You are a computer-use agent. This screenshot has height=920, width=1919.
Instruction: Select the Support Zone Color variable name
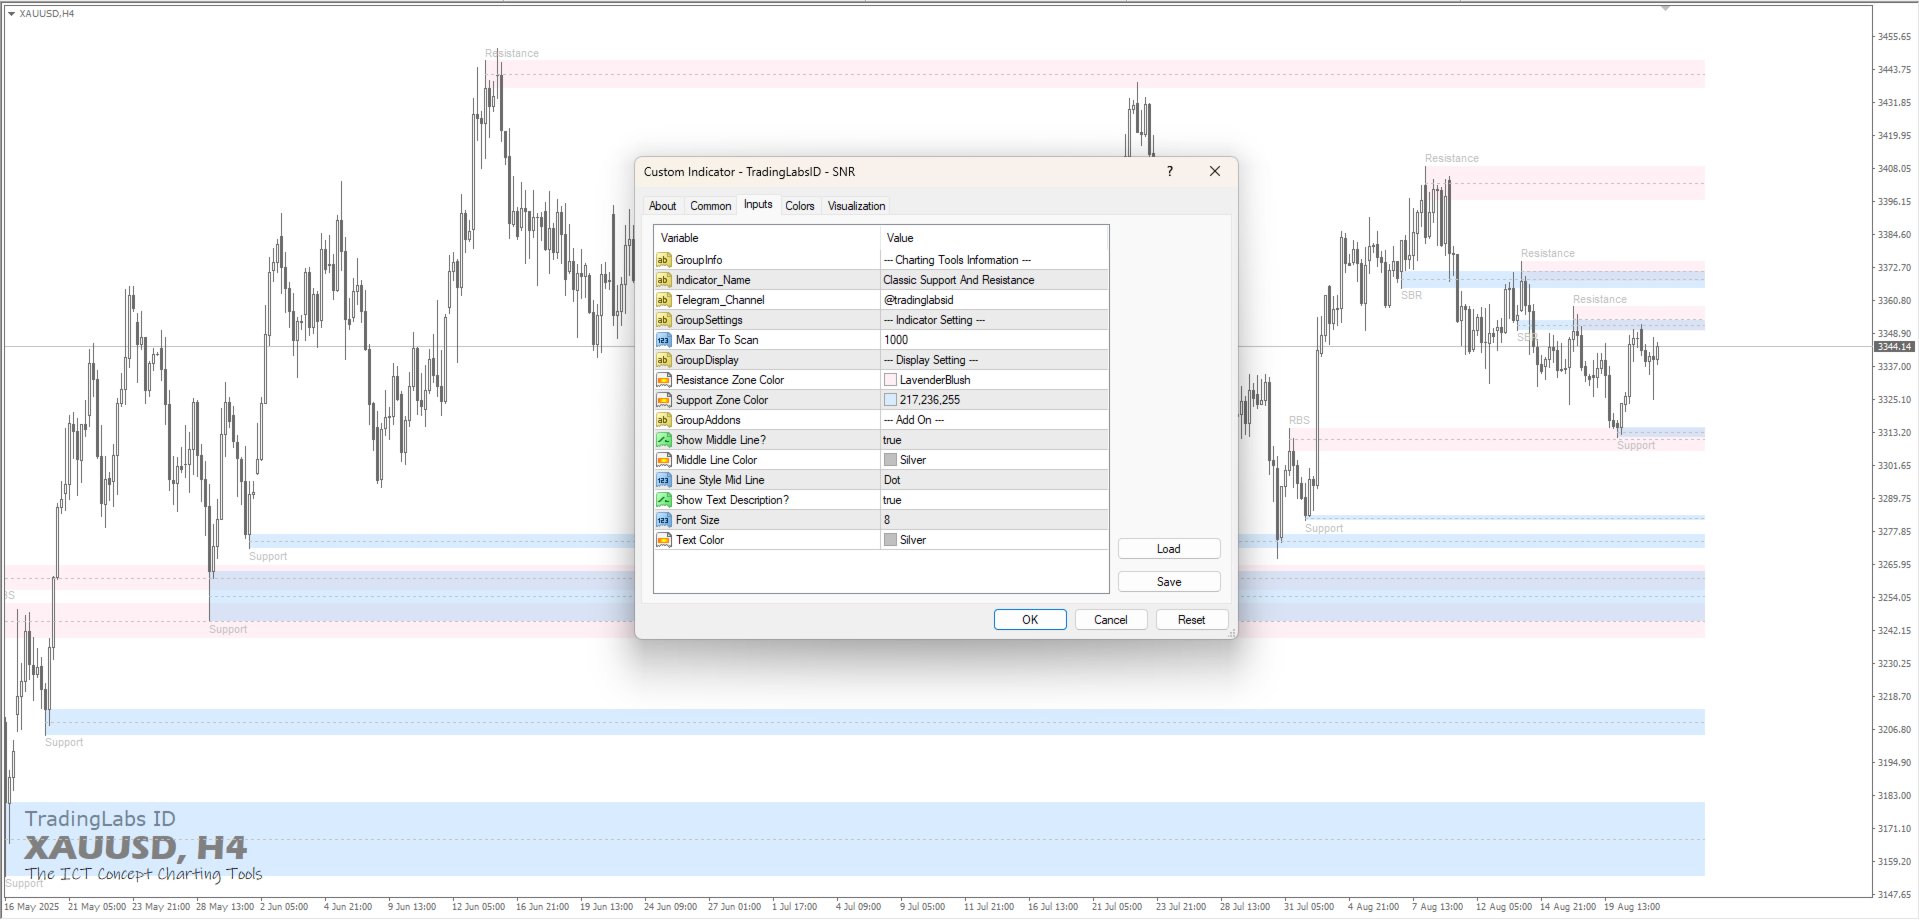[x=721, y=400]
